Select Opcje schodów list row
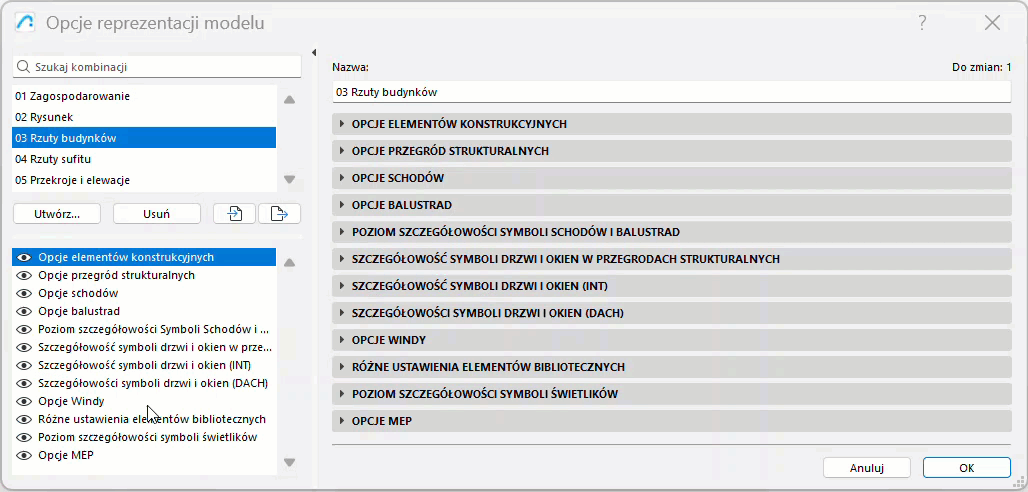This screenshot has height=492, width=1028. pyautogui.click(x=144, y=293)
